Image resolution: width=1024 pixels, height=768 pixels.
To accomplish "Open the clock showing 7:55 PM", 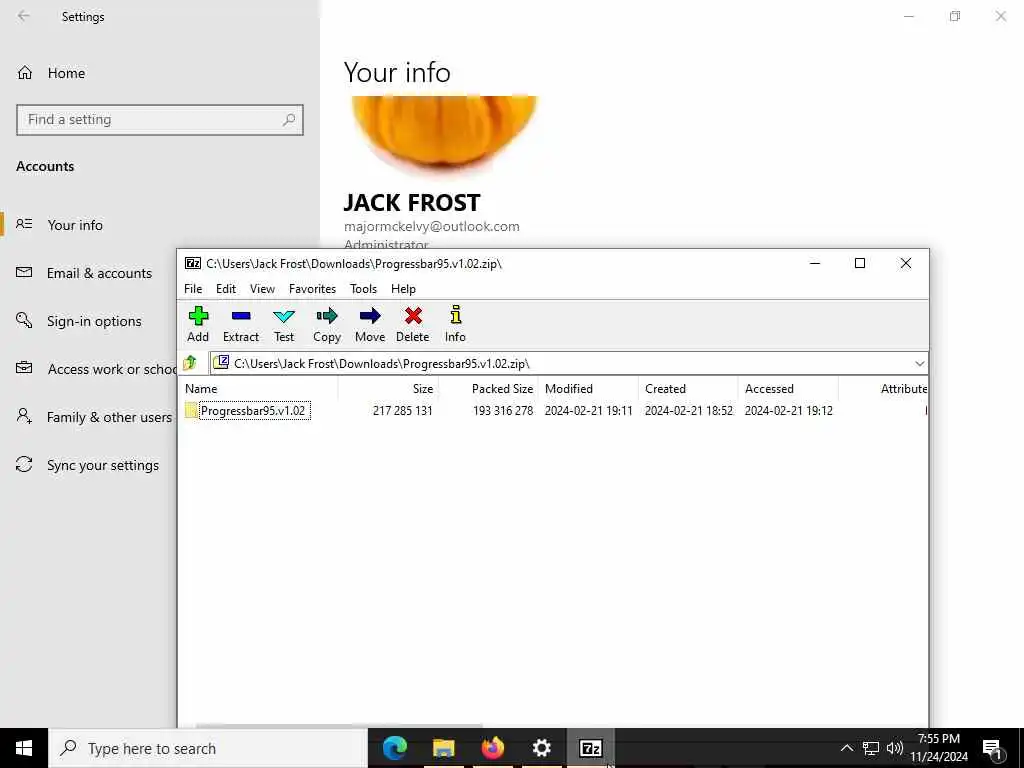I will pos(938,748).
